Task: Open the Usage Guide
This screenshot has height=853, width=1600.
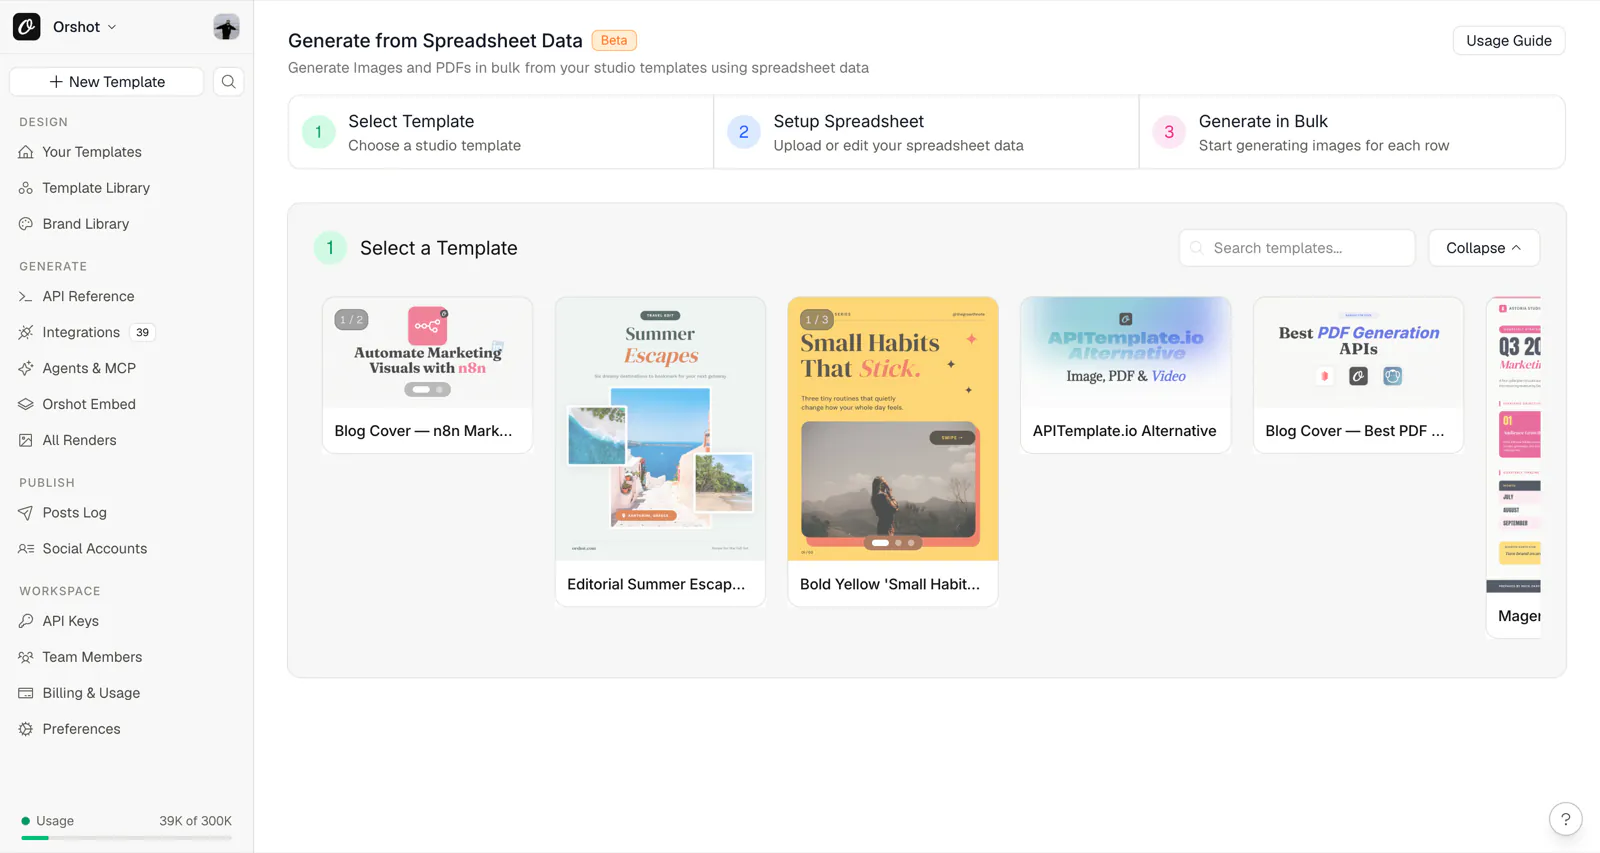Action: click(1508, 41)
